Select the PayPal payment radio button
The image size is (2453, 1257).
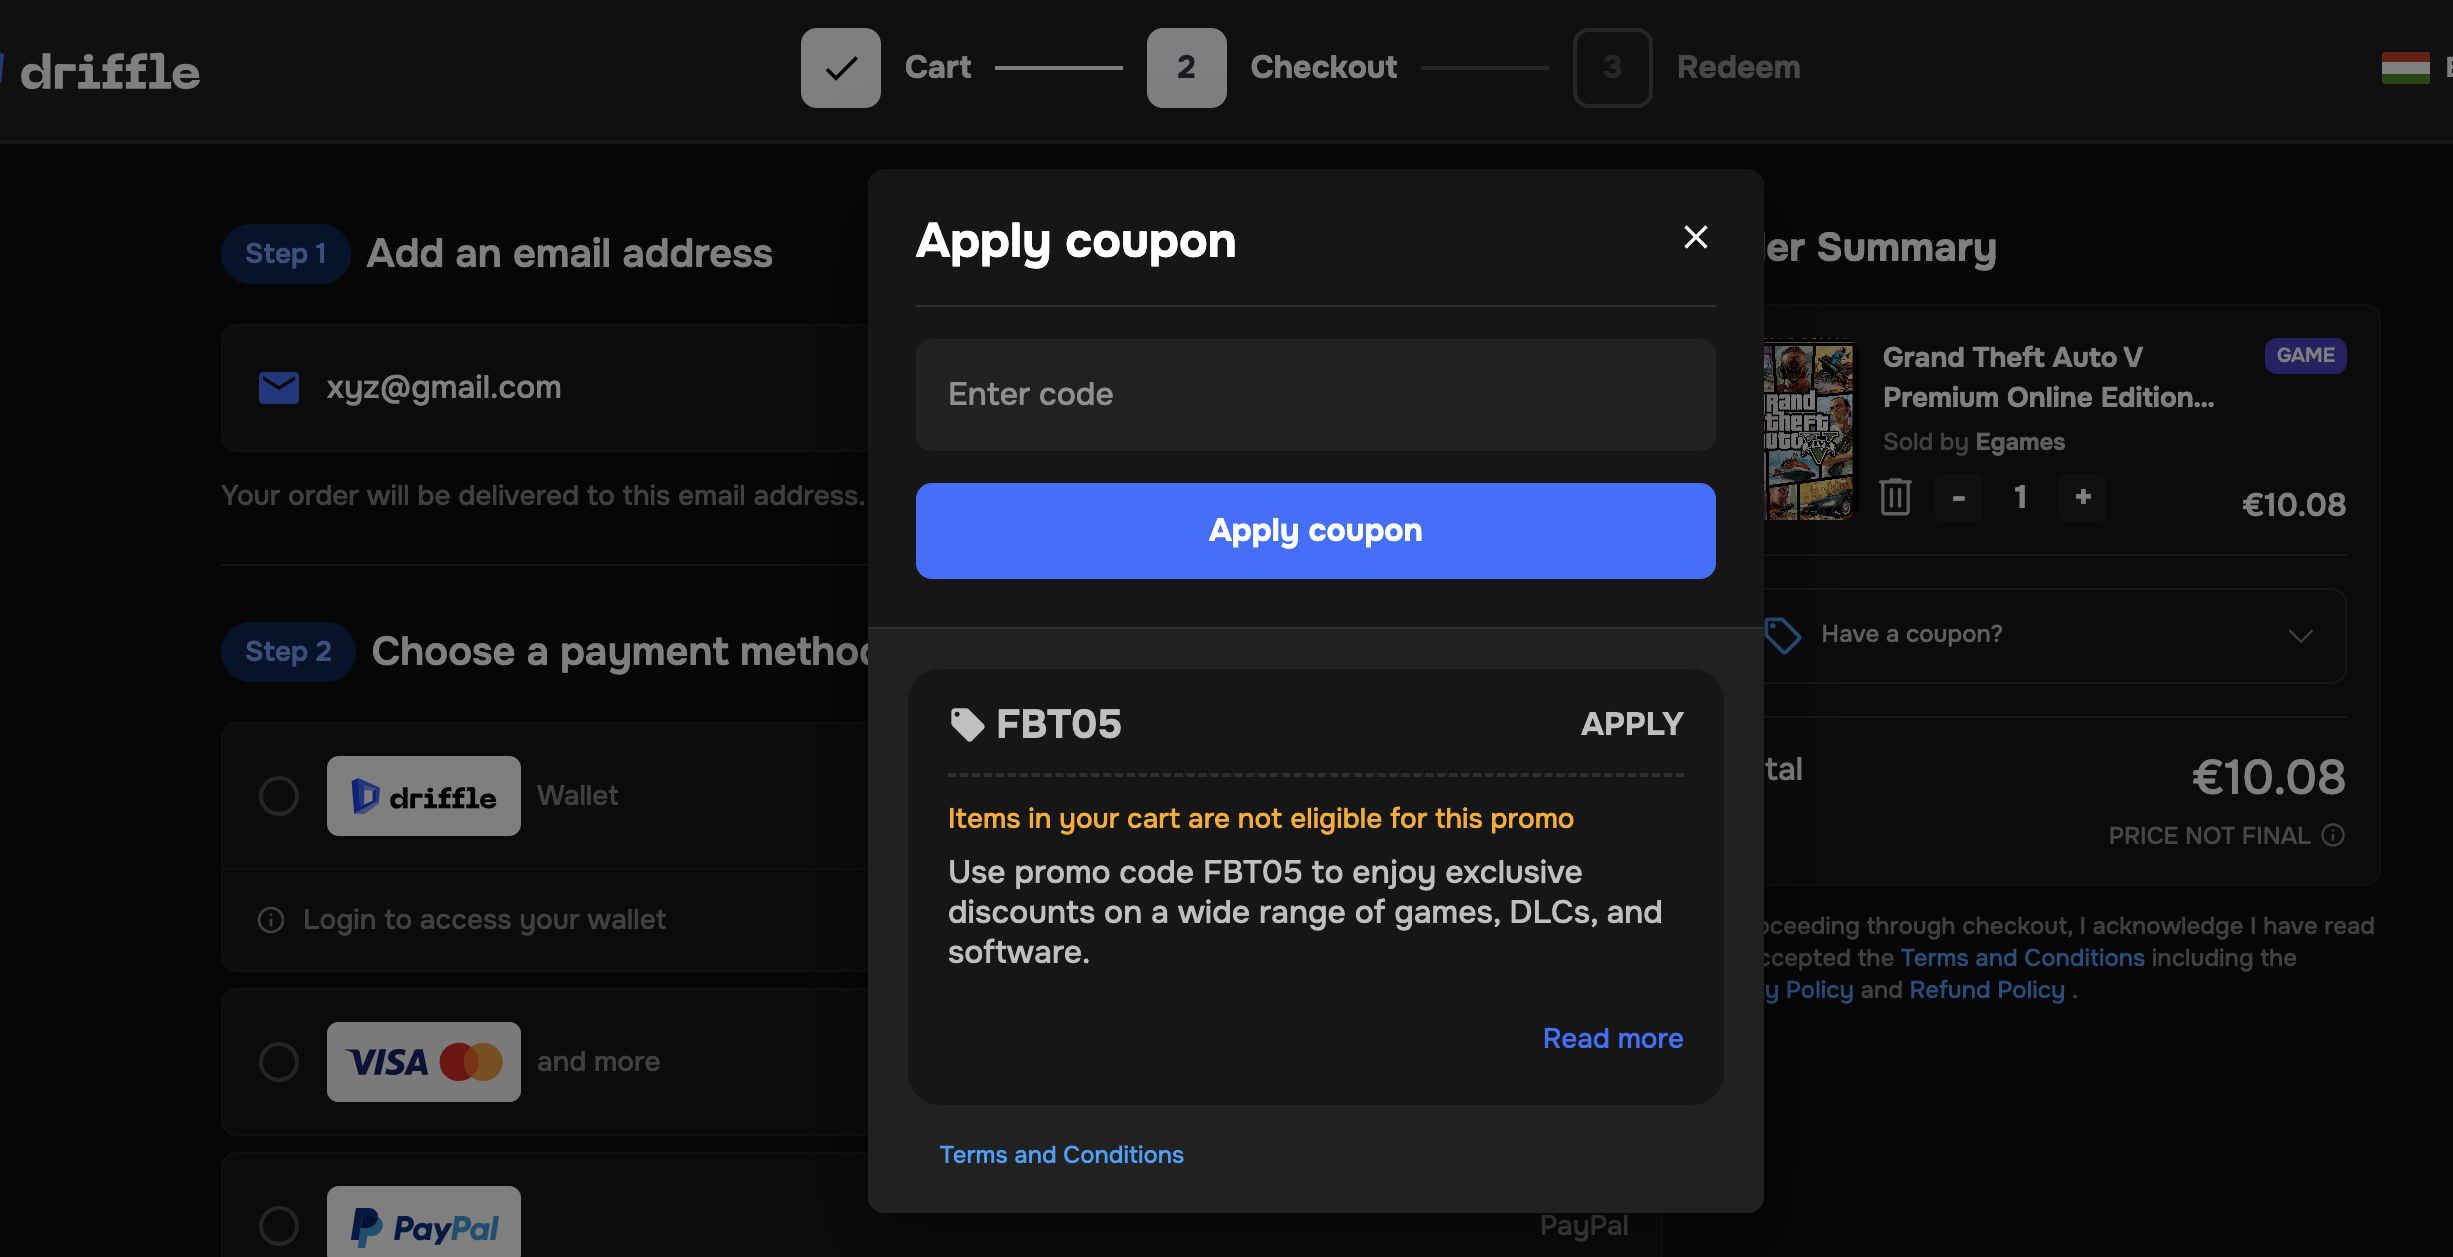(279, 1226)
